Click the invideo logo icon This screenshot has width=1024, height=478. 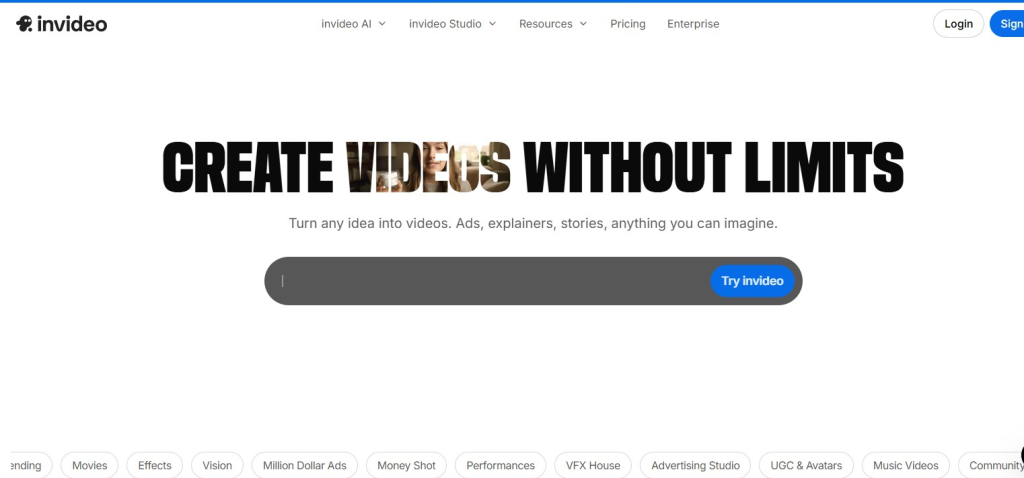[x=24, y=24]
